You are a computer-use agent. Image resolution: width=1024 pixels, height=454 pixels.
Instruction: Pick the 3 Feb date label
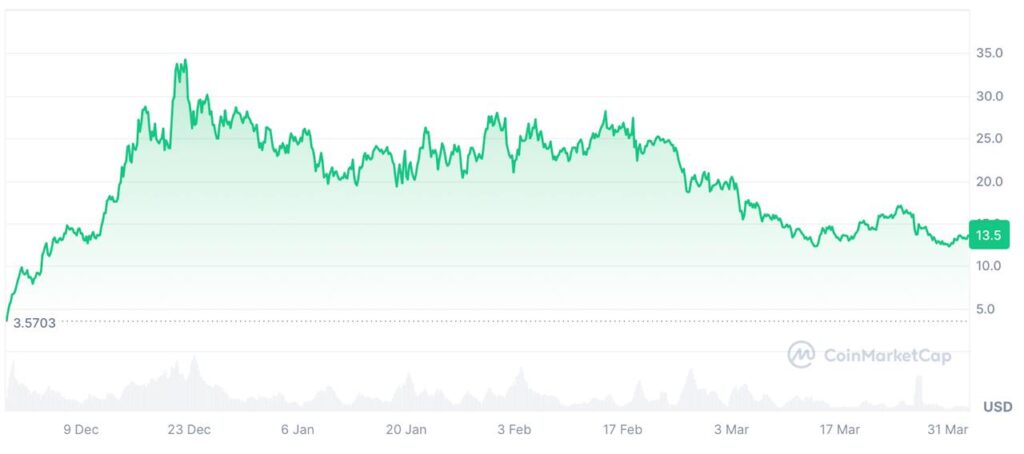coord(514,430)
